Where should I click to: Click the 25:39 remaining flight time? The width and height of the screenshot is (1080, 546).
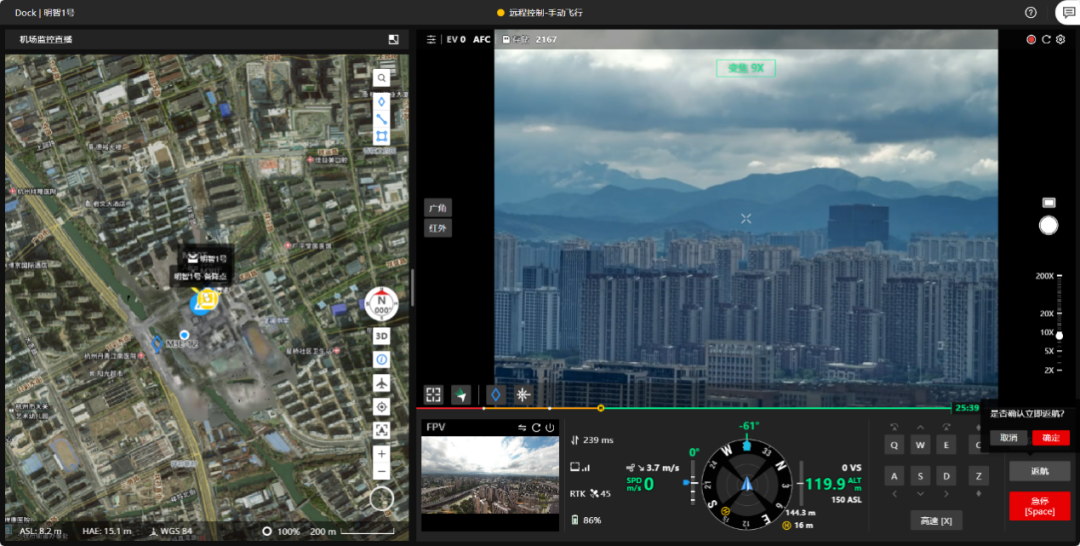tap(966, 408)
